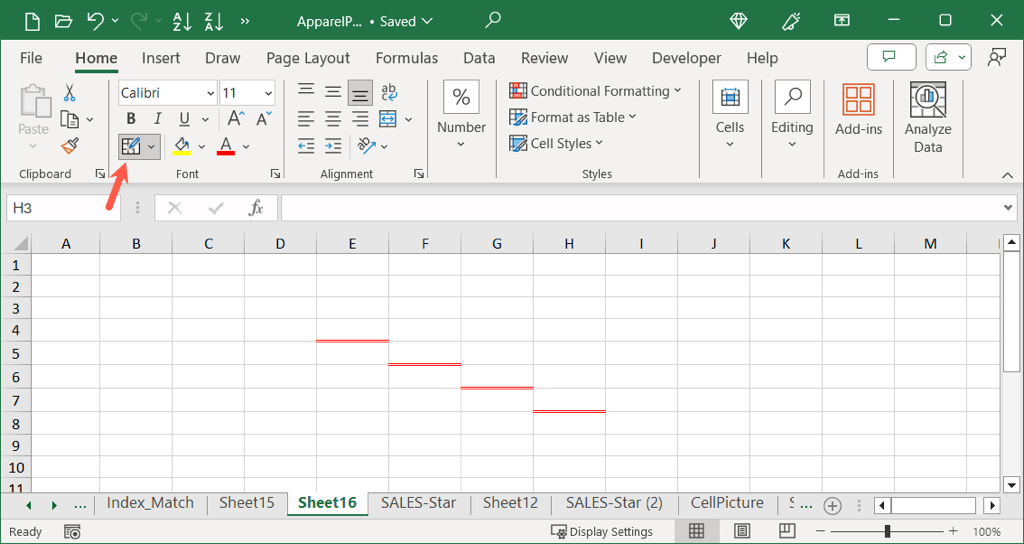Screen dimensions: 1024x544
Task: Click the Format Painter brush icon
Action: (69, 146)
